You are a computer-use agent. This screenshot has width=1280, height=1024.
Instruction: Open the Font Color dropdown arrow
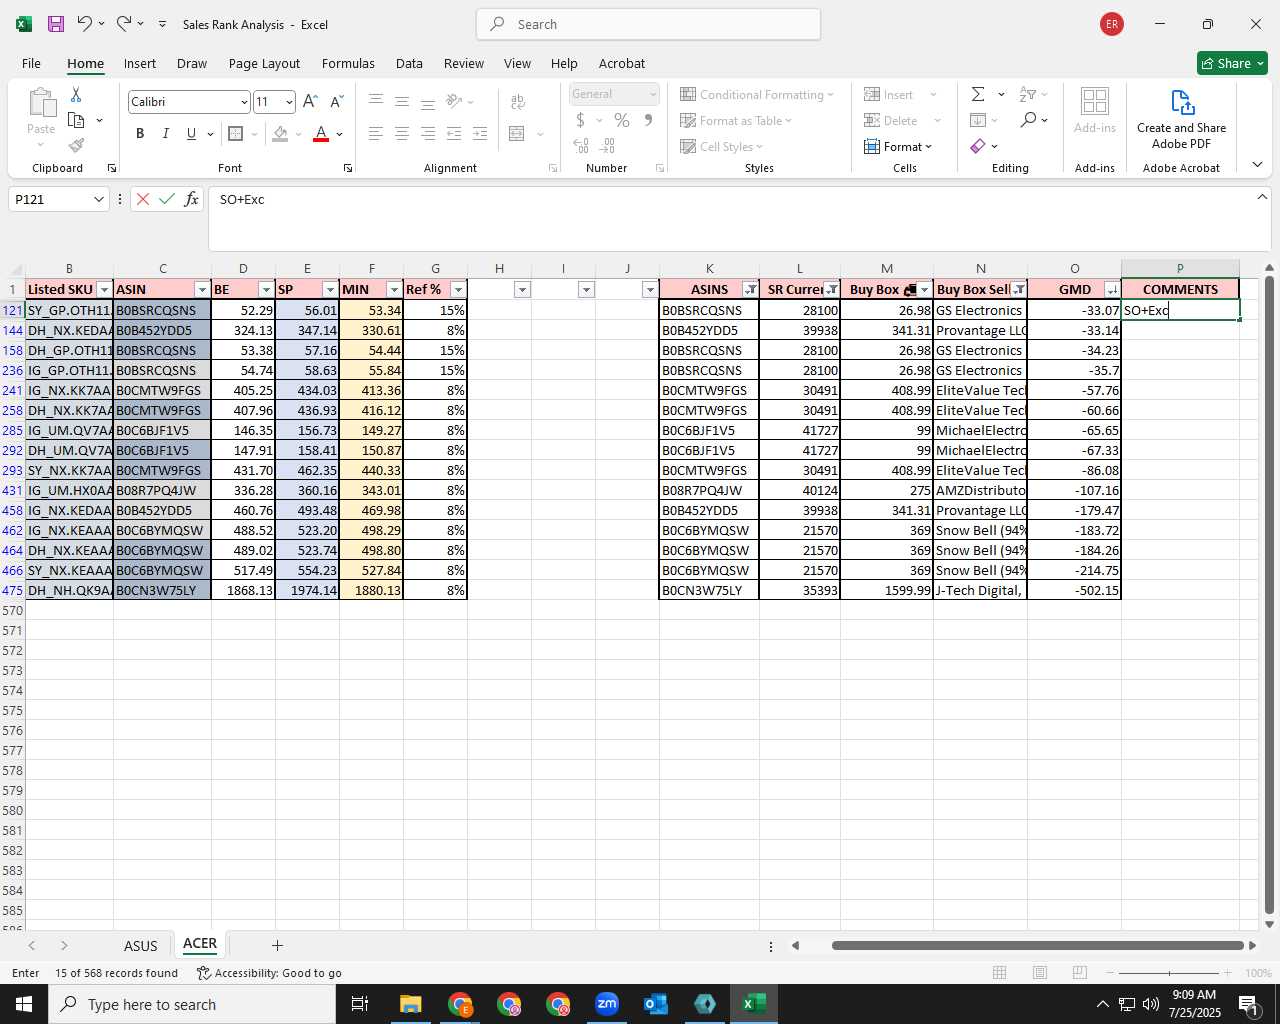[x=340, y=134]
